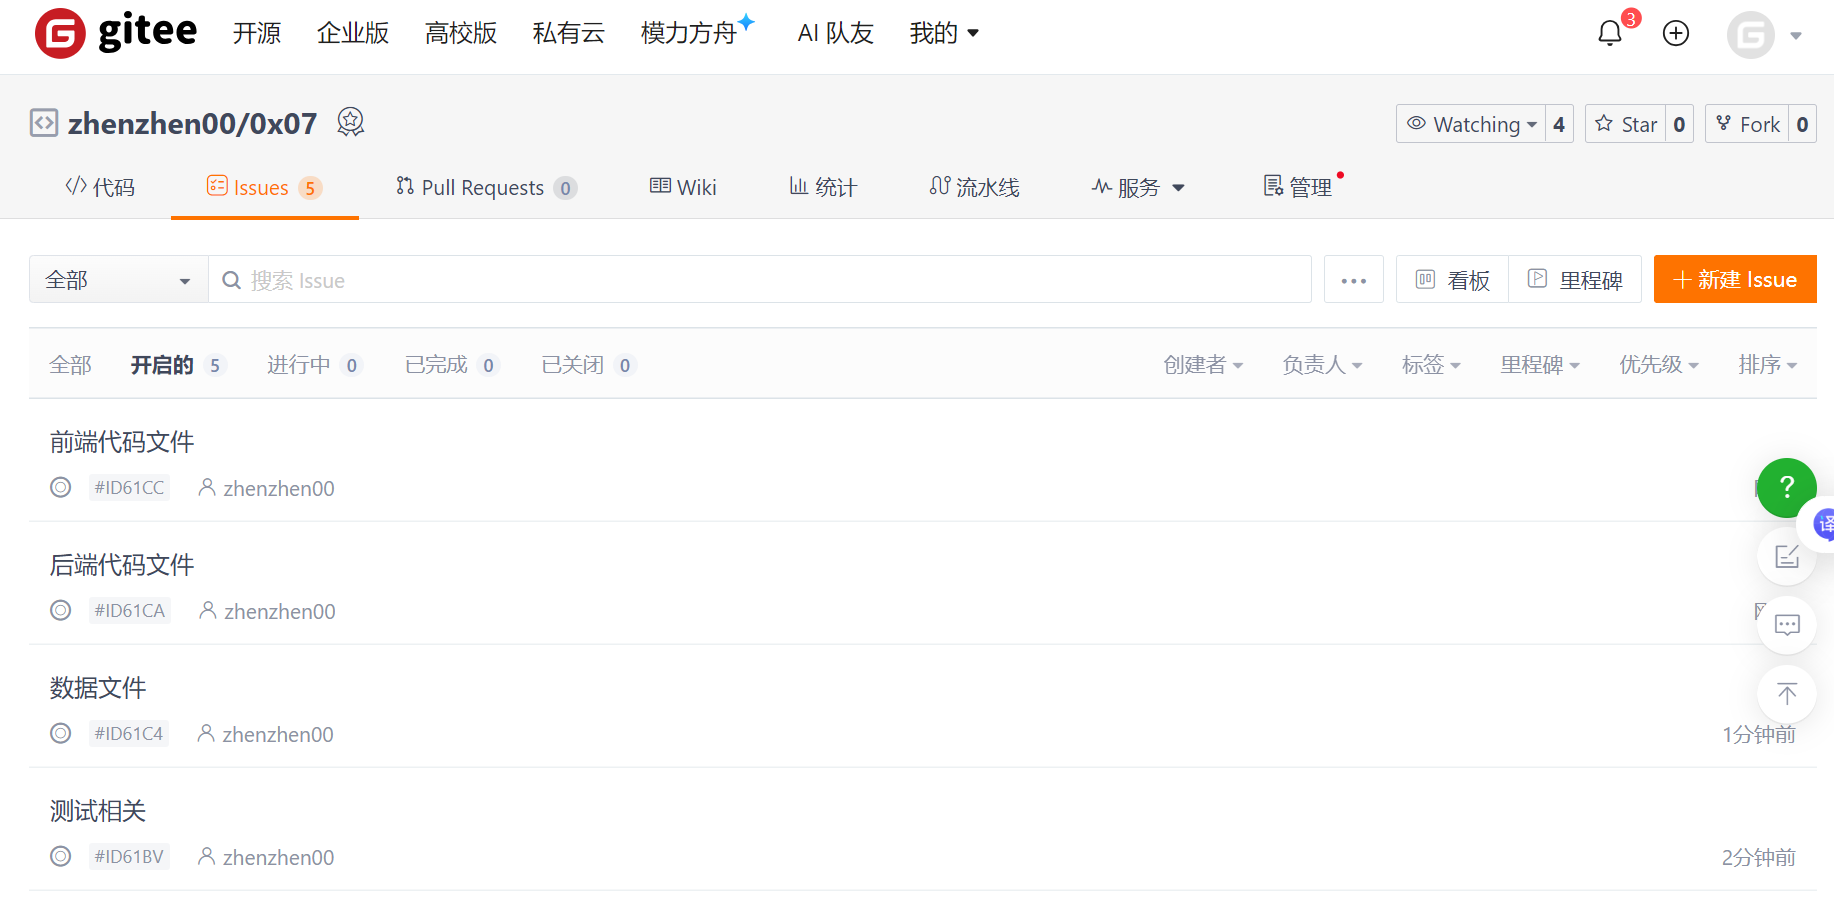Filter issues by 全部 status

coord(70,364)
